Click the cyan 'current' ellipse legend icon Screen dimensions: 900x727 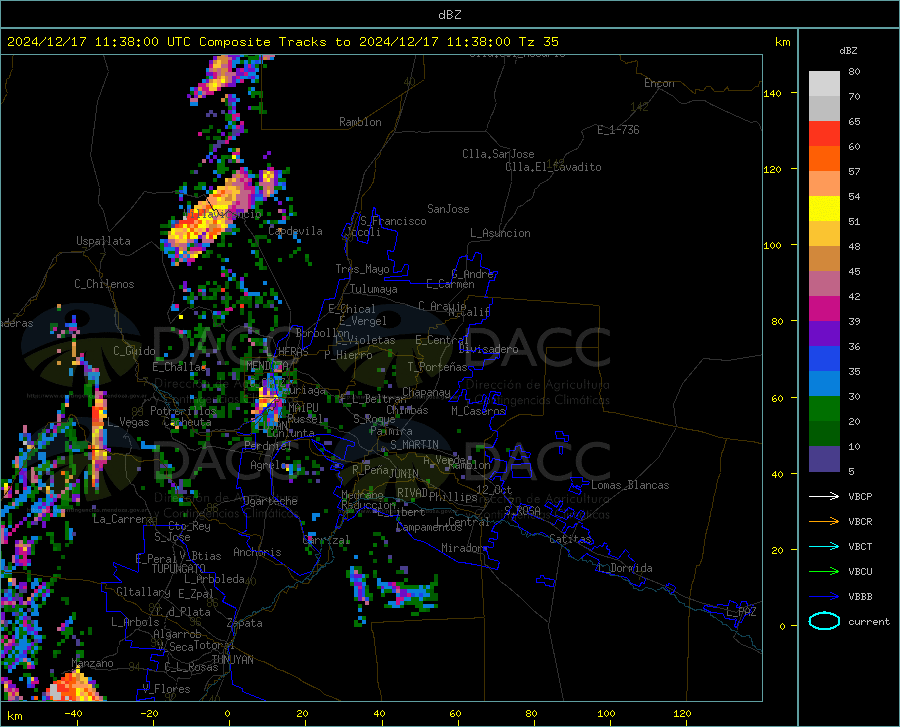(824, 621)
